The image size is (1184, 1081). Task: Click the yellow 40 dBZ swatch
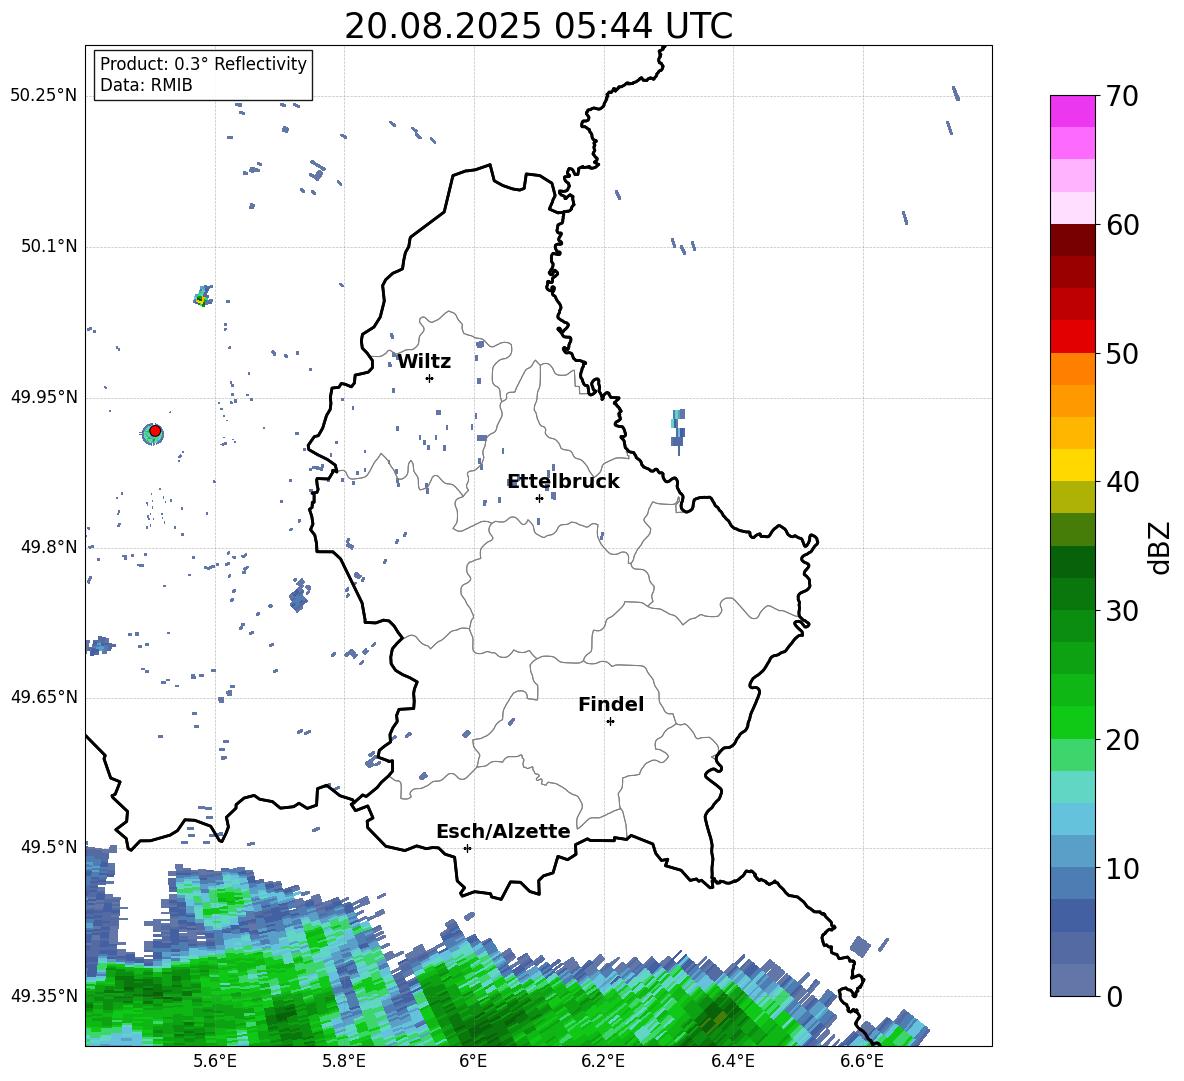coord(1073,465)
